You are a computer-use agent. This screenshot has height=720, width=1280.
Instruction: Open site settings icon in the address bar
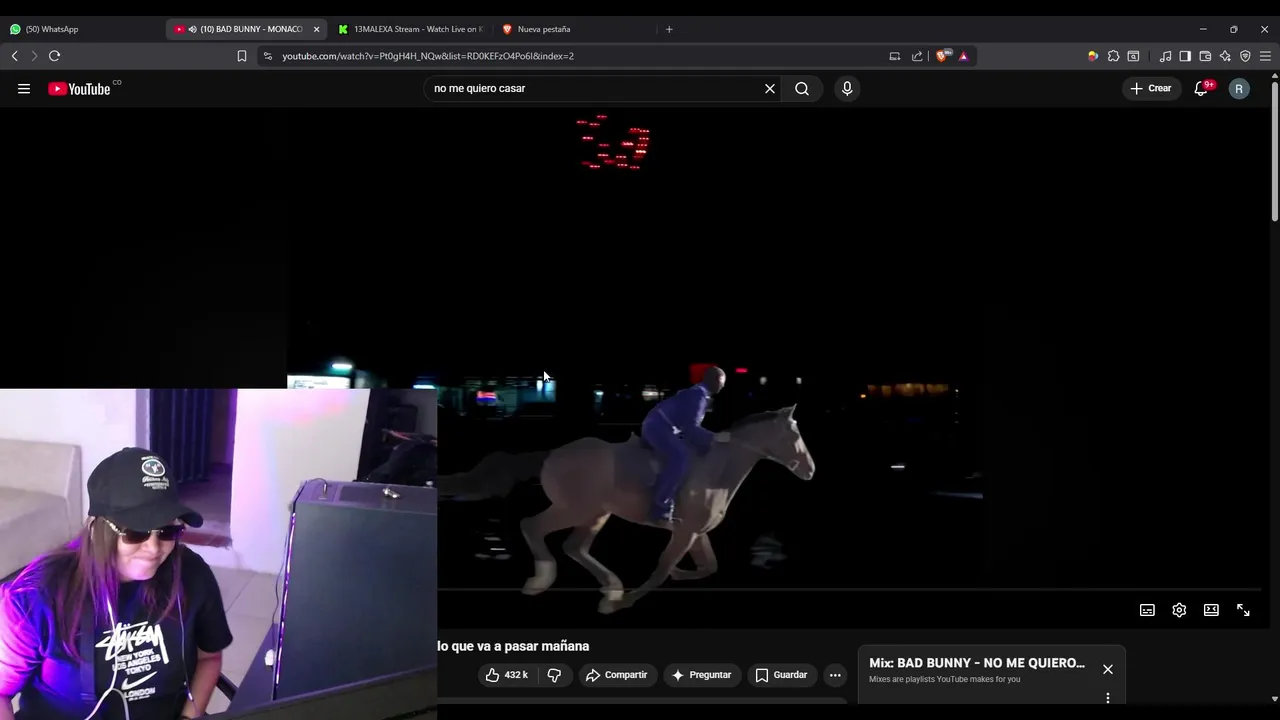tap(268, 56)
